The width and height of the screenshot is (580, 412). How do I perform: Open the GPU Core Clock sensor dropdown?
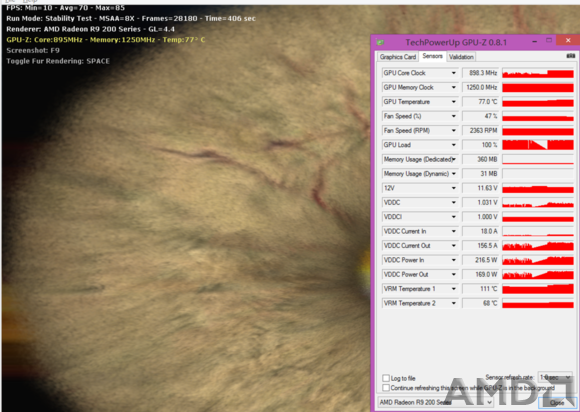[x=453, y=73]
